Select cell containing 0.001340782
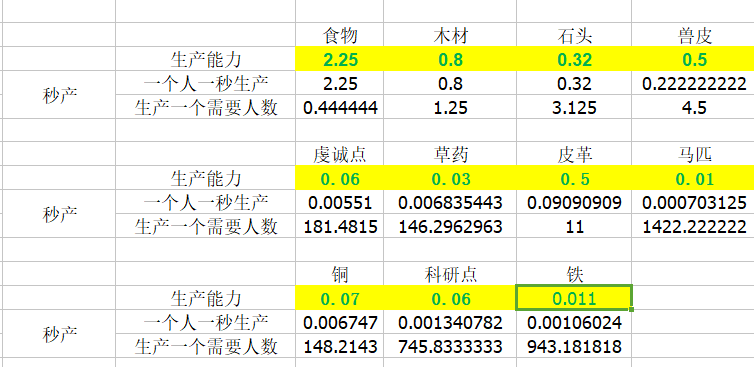 tap(450, 322)
